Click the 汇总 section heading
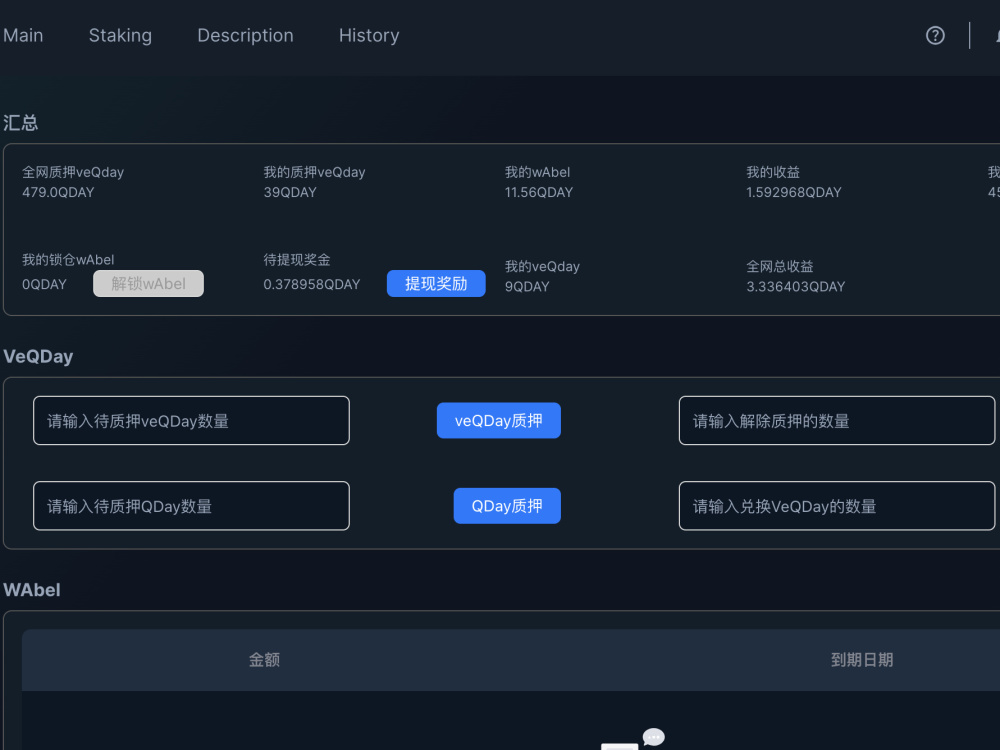 [x=20, y=122]
